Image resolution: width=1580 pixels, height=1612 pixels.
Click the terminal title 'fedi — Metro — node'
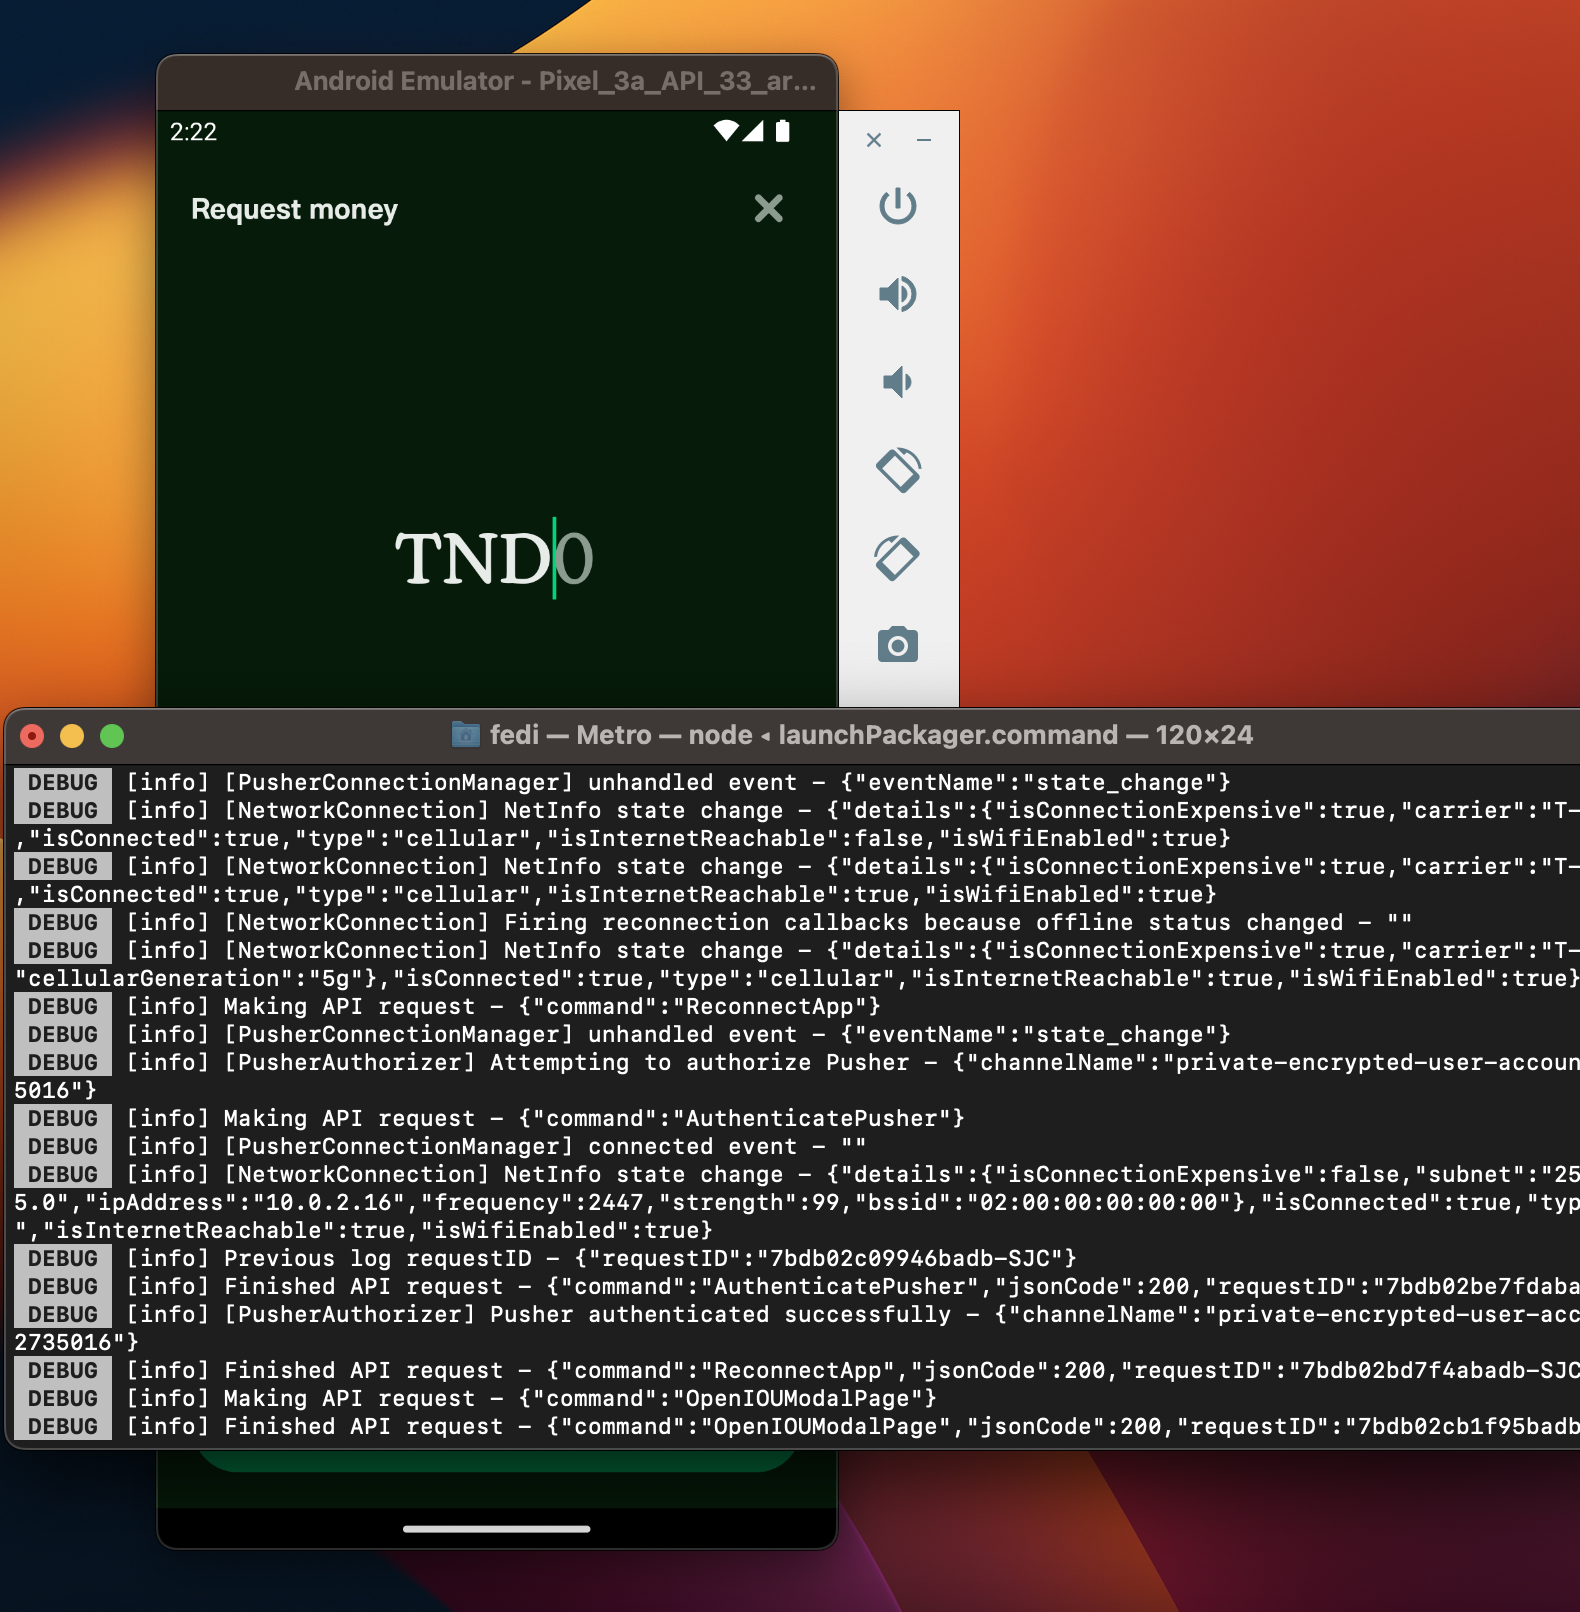click(621, 735)
